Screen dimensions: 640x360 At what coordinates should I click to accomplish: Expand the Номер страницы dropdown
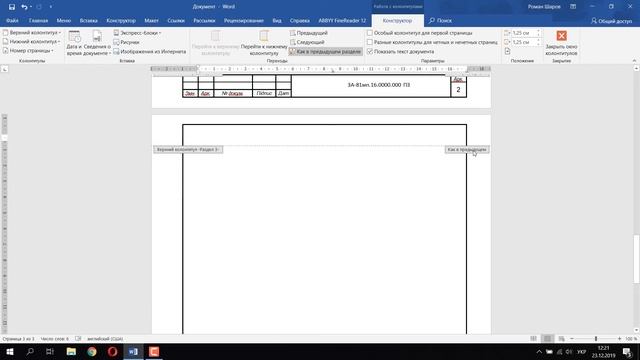pos(28,51)
